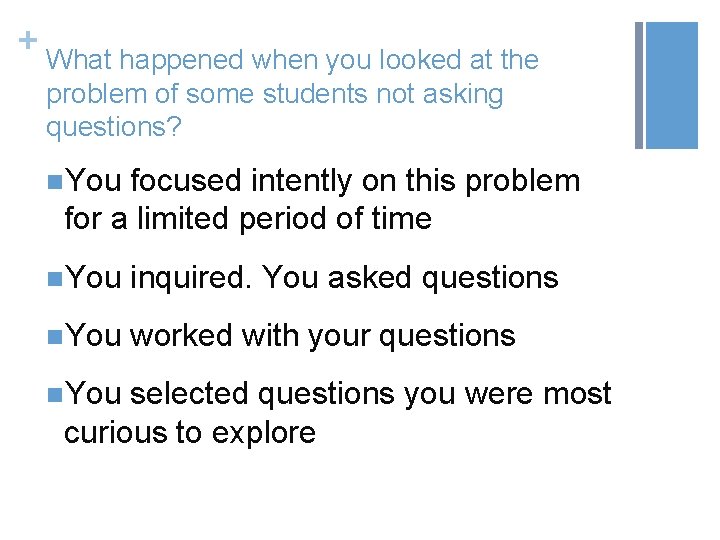The height and width of the screenshot is (540, 720).
Task: Click the line 'for a limited period of time'
Action: tap(247, 217)
